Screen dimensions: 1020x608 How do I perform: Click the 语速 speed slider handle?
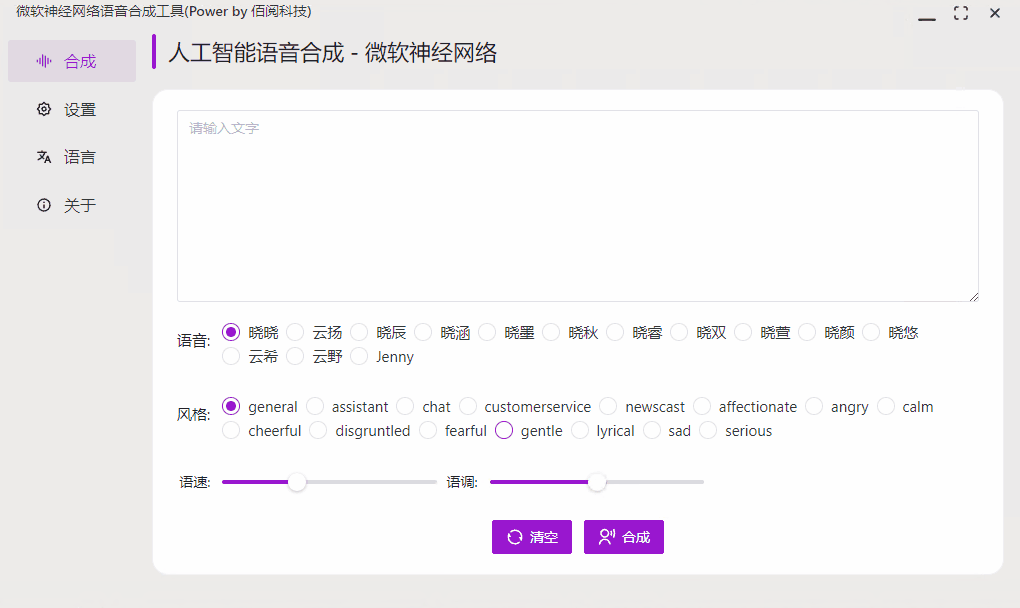297,482
